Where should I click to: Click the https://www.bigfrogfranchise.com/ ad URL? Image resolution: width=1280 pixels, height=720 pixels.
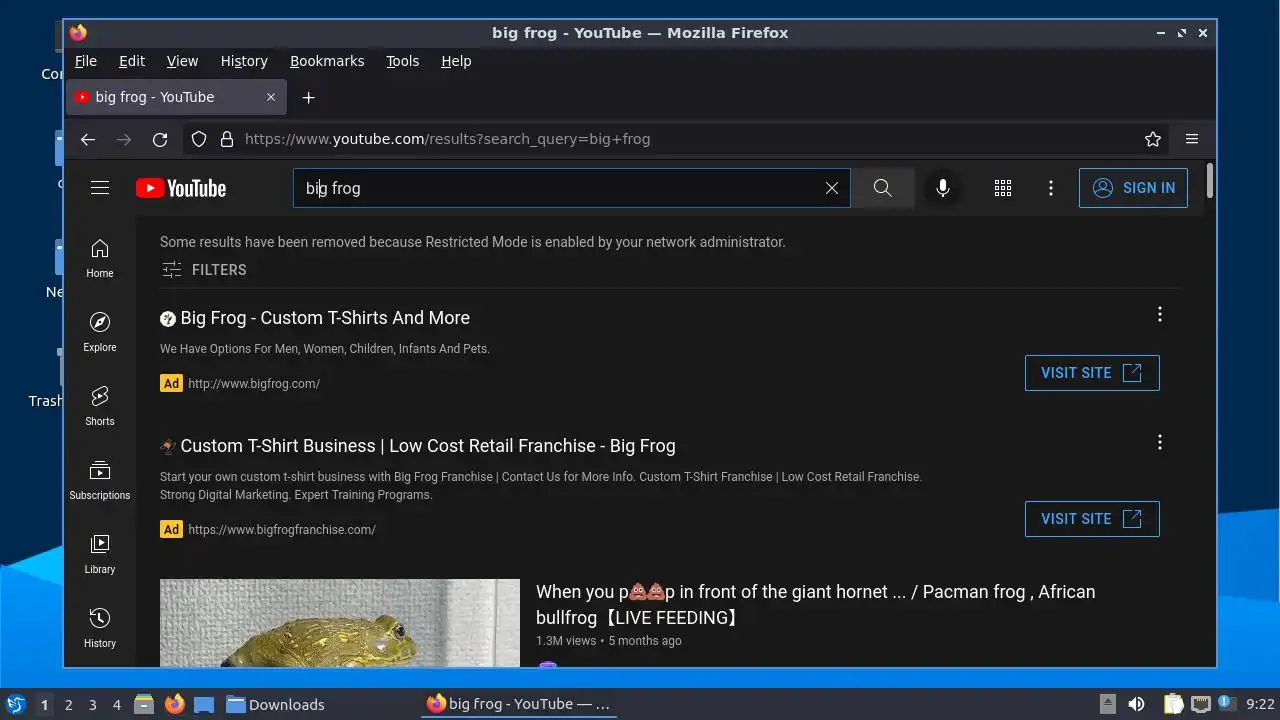tap(282, 530)
